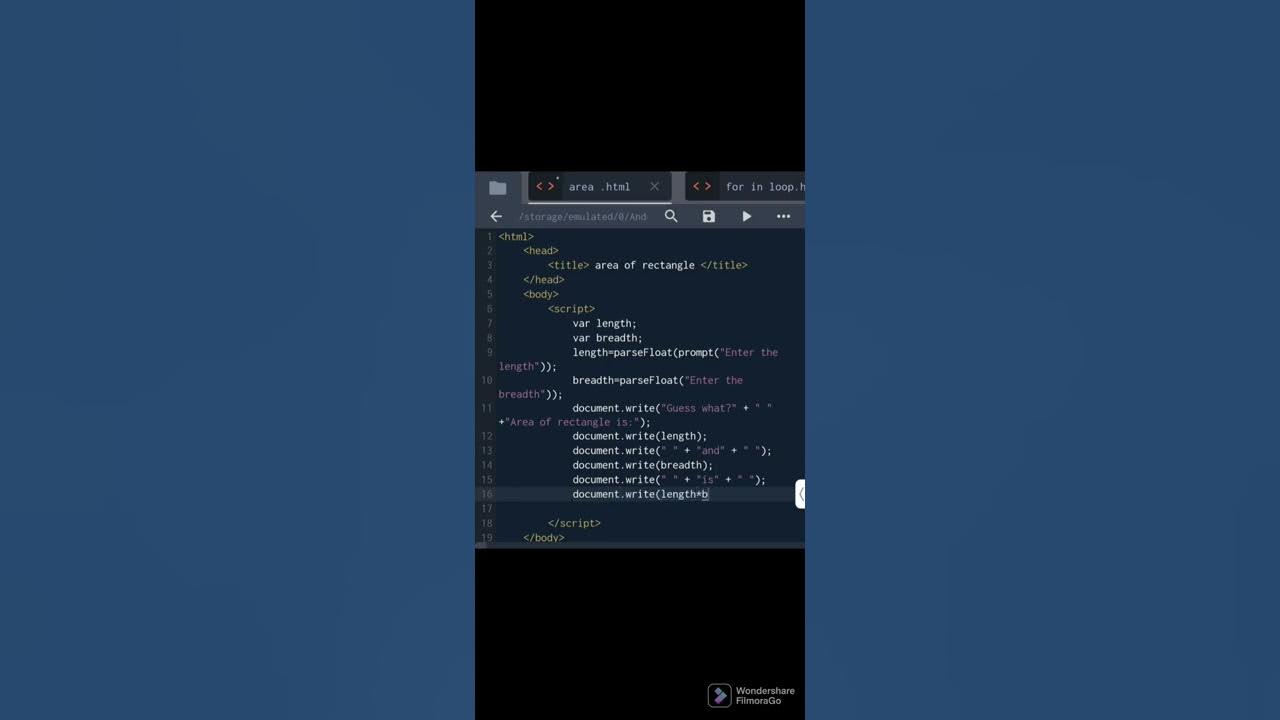Save the file with the floppy disk icon
The height and width of the screenshot is (720, 1280).
coord(709,216)
